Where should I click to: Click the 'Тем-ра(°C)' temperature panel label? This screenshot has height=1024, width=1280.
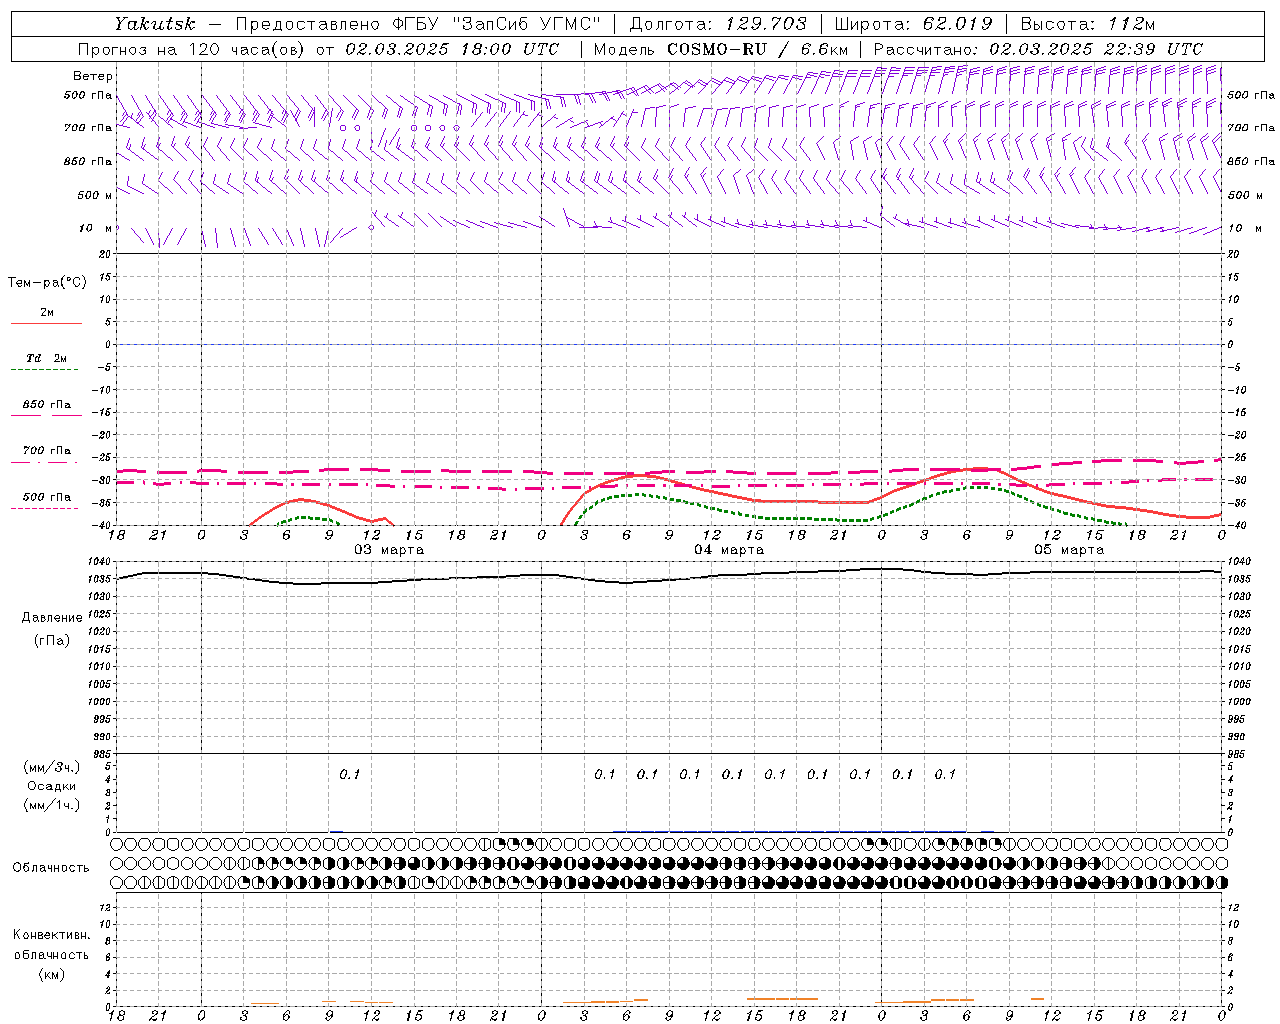[47, 283]
